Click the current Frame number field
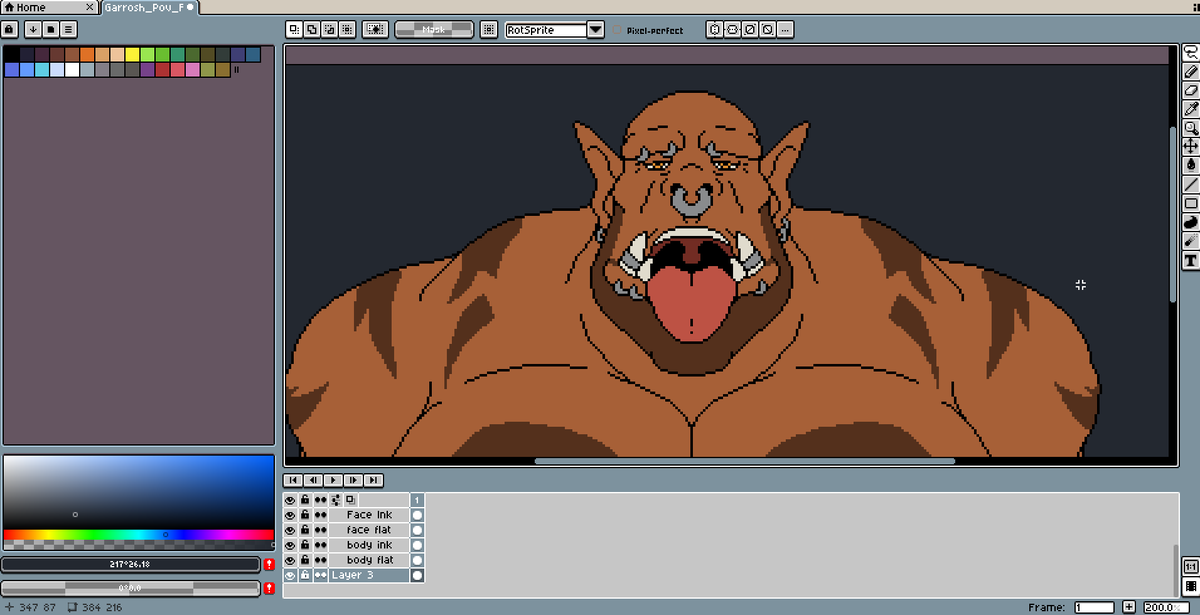The height and width of the screenshot is (615, 1200). (x=1094, y=607)
